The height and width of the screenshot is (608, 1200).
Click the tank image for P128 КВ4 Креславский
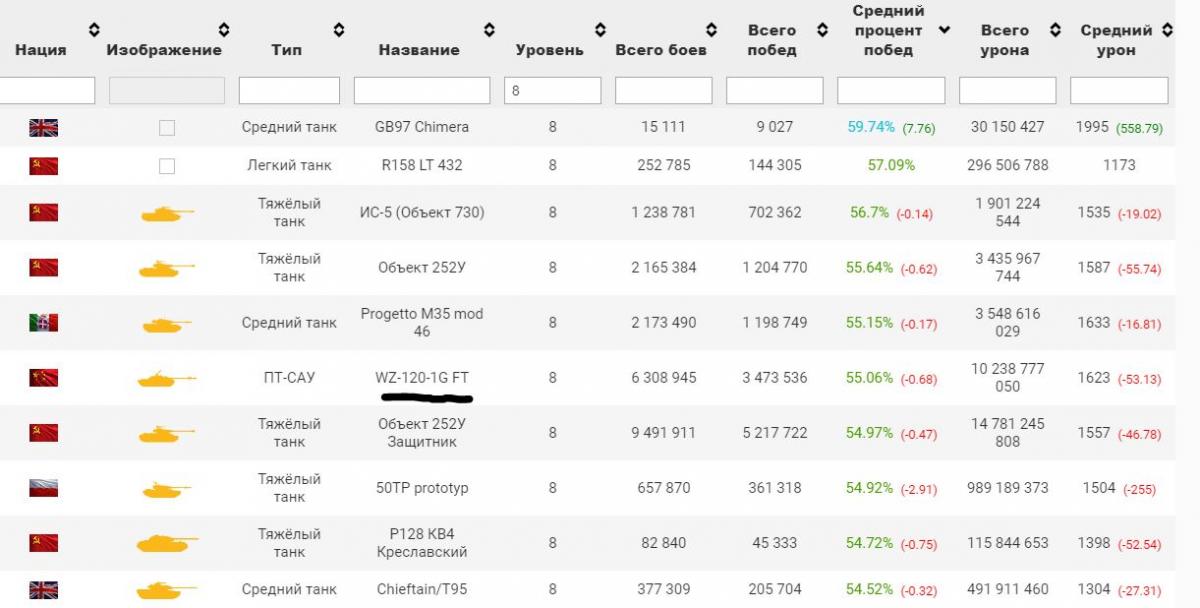click(166, 543)
